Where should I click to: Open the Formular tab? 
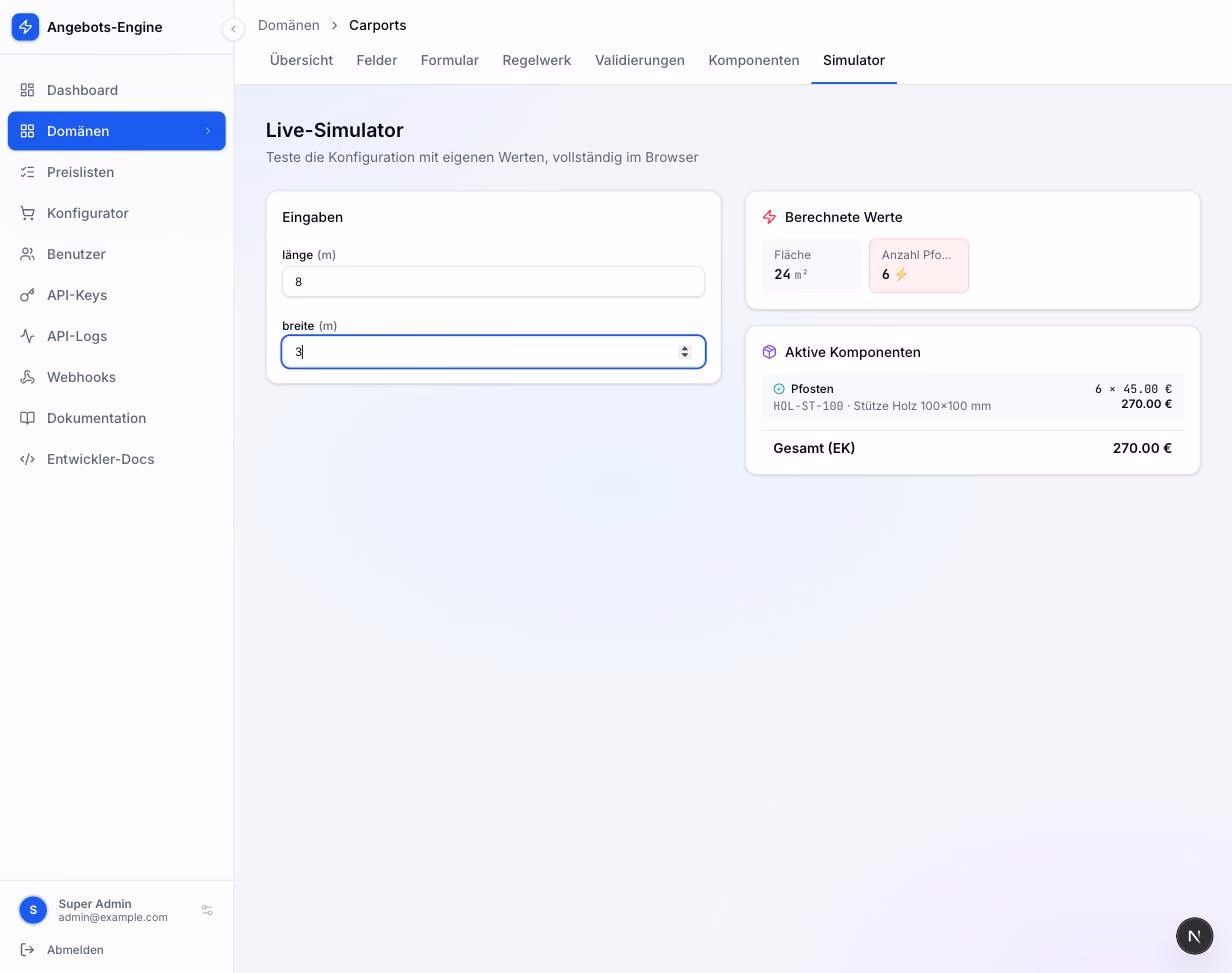(x=450, y=60)
